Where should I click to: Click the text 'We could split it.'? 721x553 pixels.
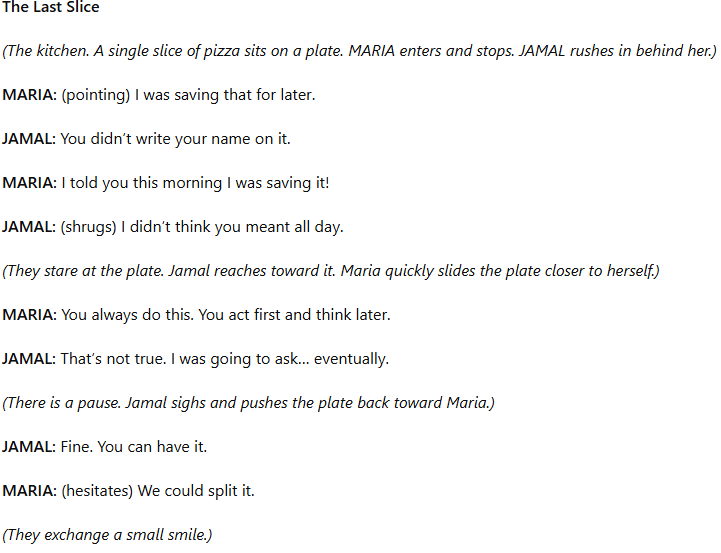(x=196, y=491)
